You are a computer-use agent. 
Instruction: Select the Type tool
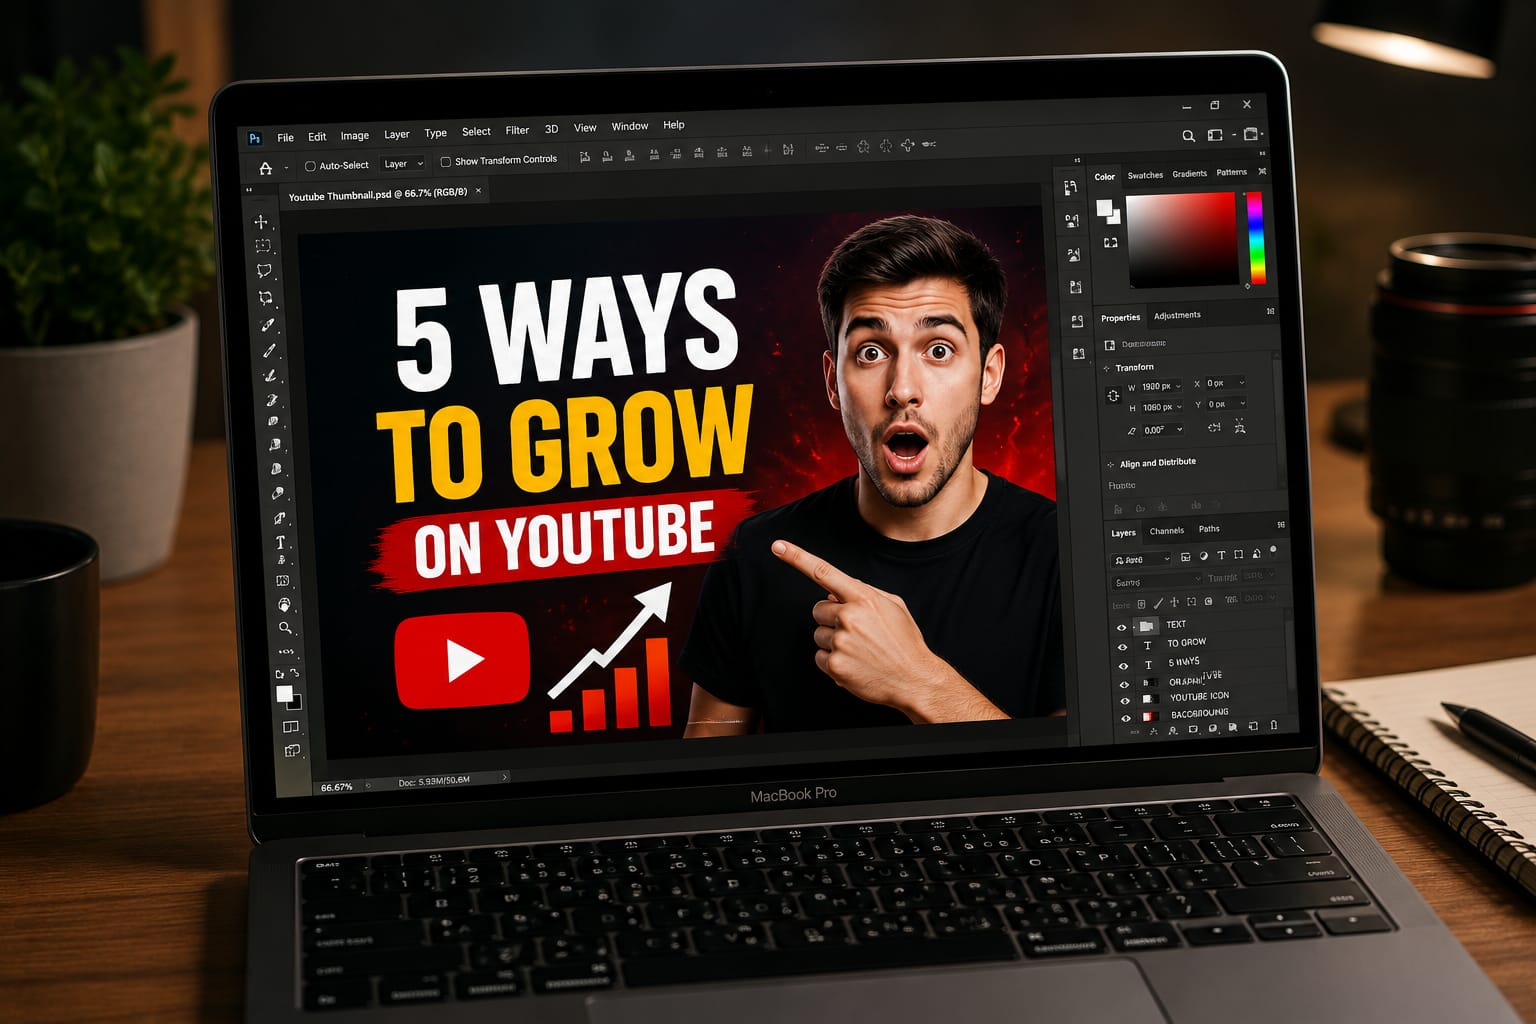[280, 542]
